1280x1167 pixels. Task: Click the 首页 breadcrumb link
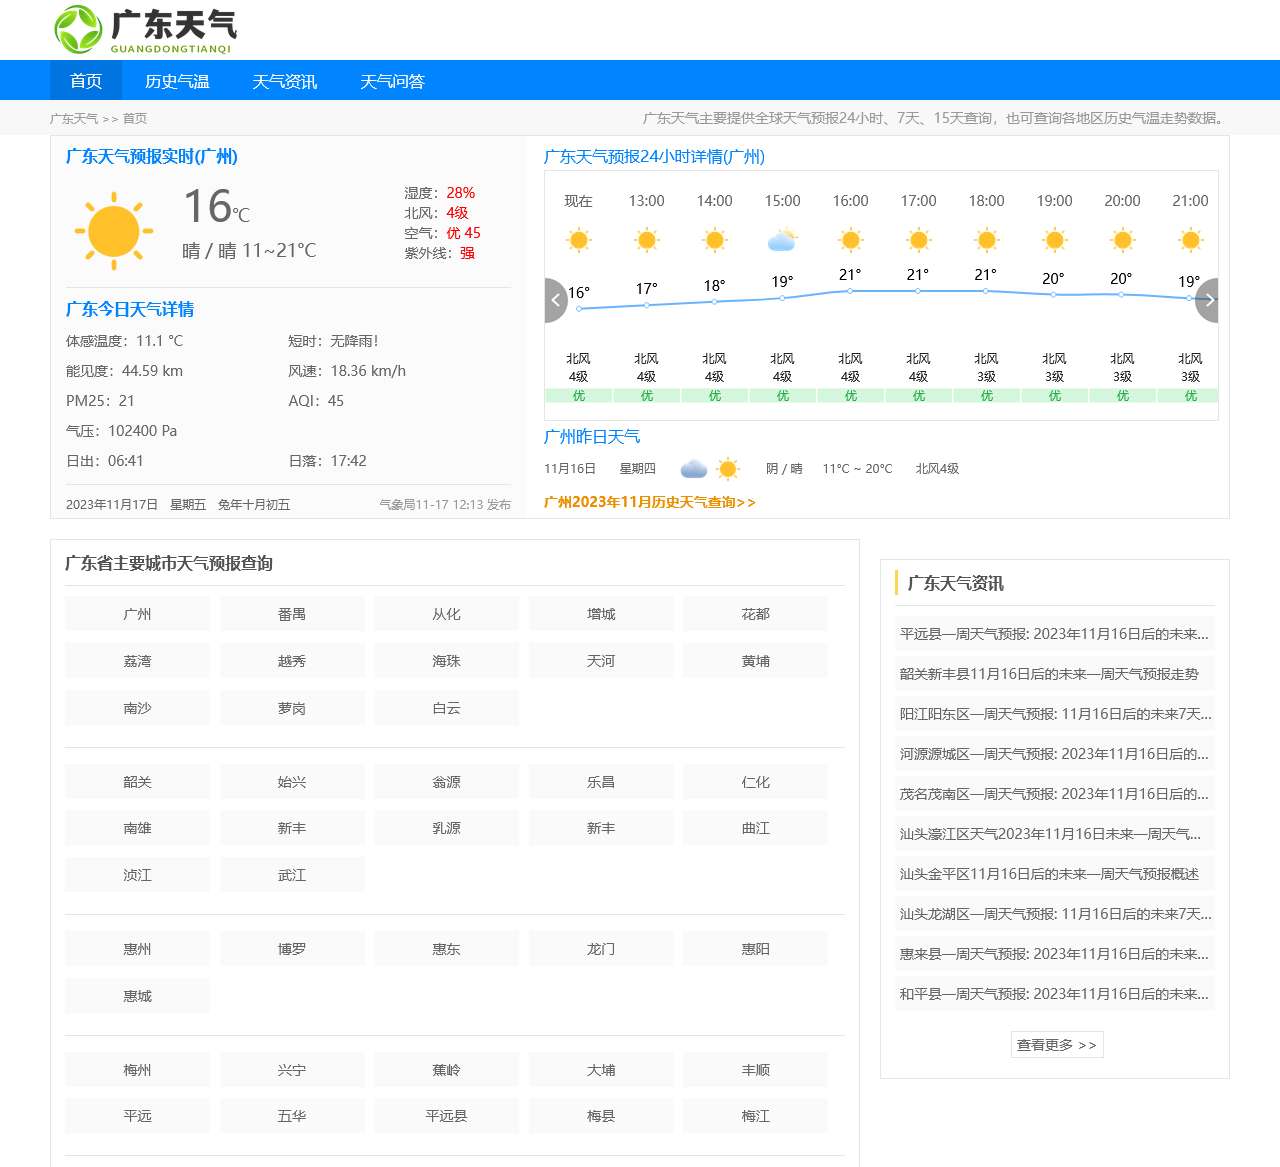pos(135,118)
